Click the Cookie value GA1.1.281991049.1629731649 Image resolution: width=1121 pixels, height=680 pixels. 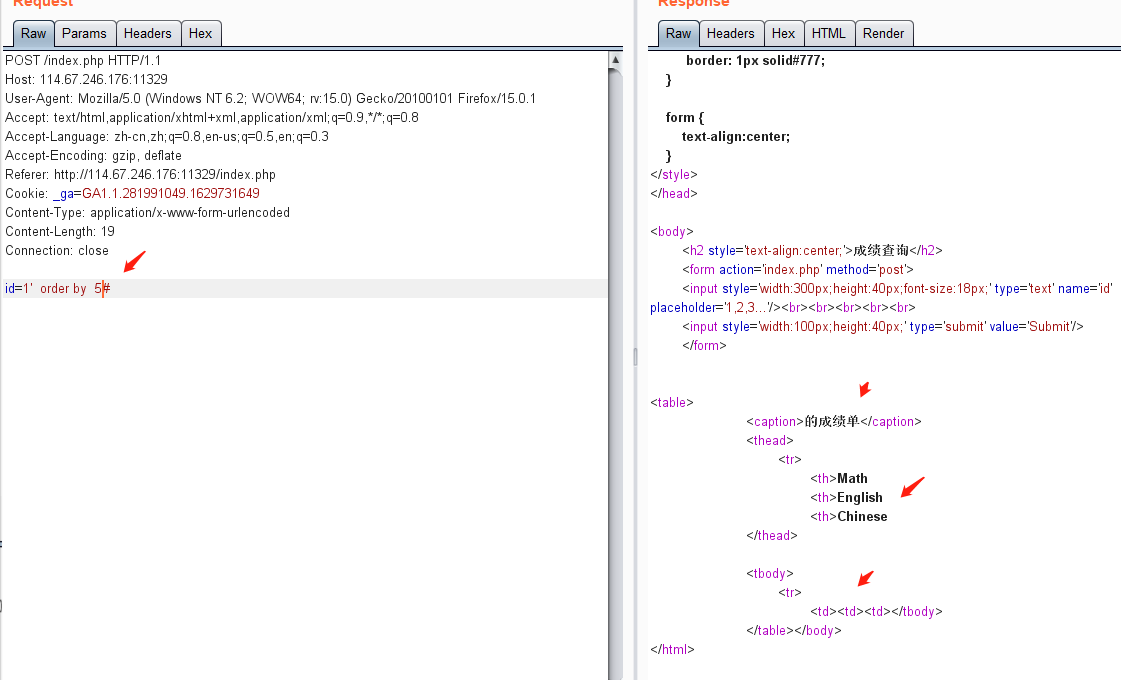coord(171,194)
